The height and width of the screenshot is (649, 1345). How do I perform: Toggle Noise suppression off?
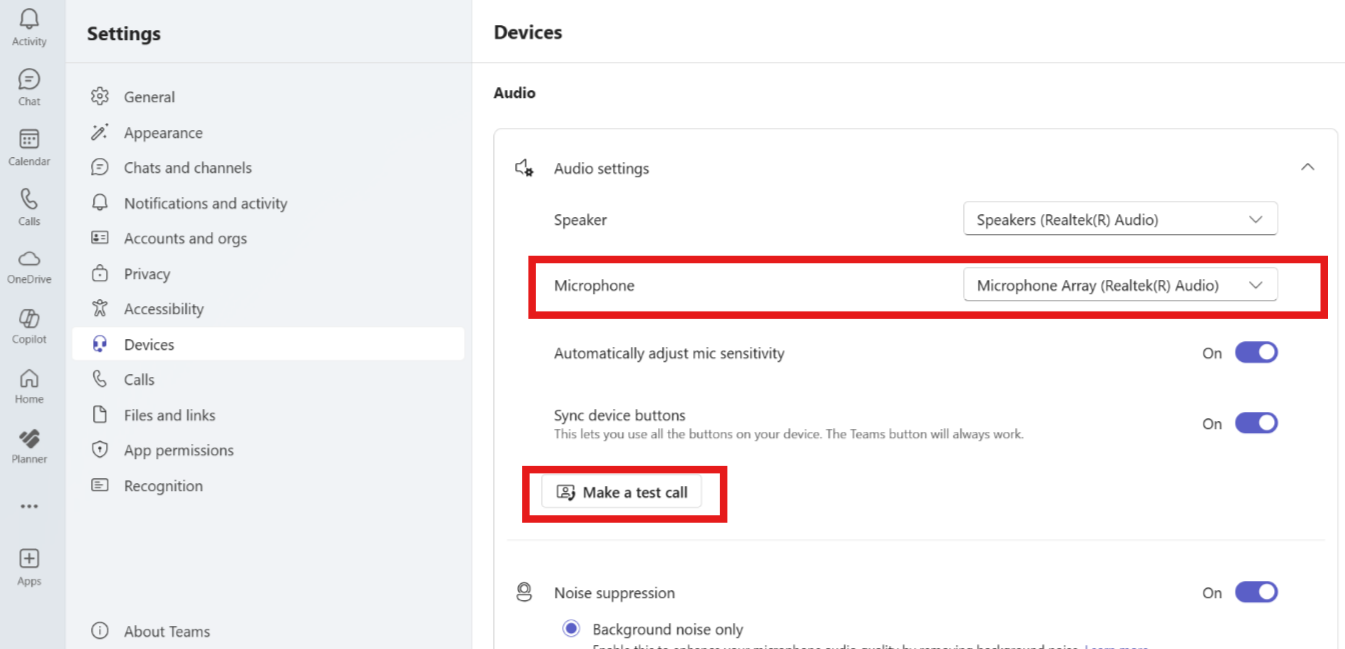point(1256,593)
